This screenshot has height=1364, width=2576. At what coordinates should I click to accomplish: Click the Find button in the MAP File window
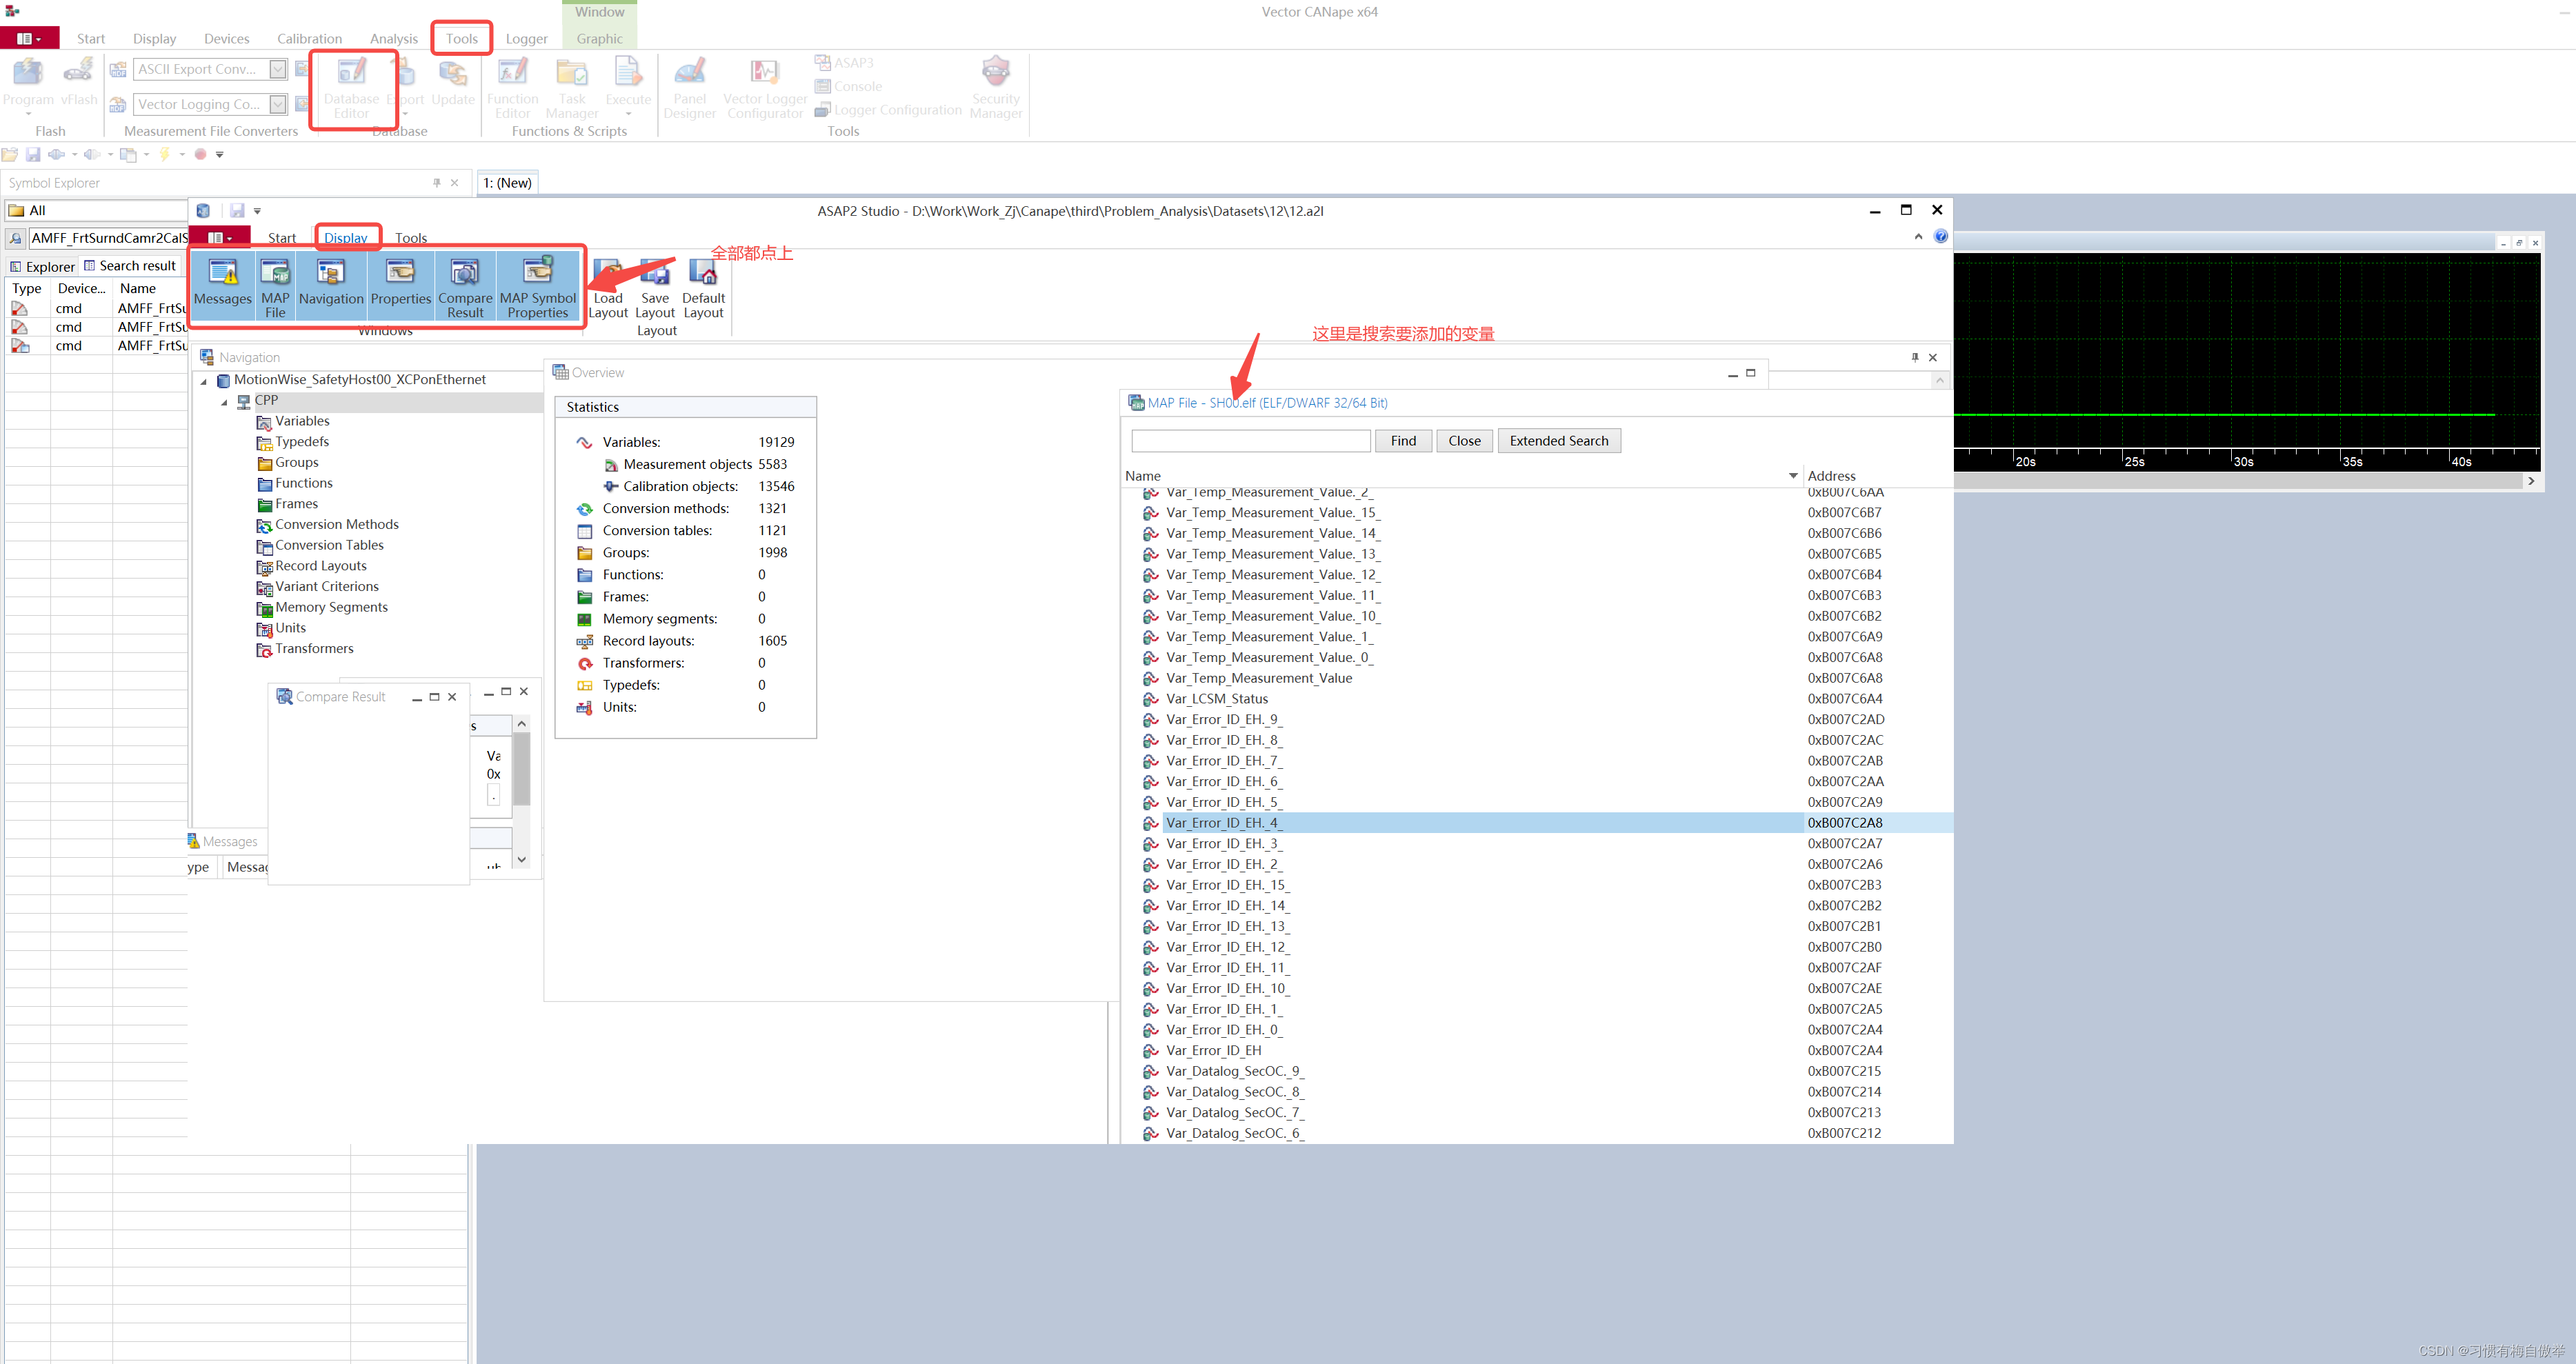(1403, 440)
